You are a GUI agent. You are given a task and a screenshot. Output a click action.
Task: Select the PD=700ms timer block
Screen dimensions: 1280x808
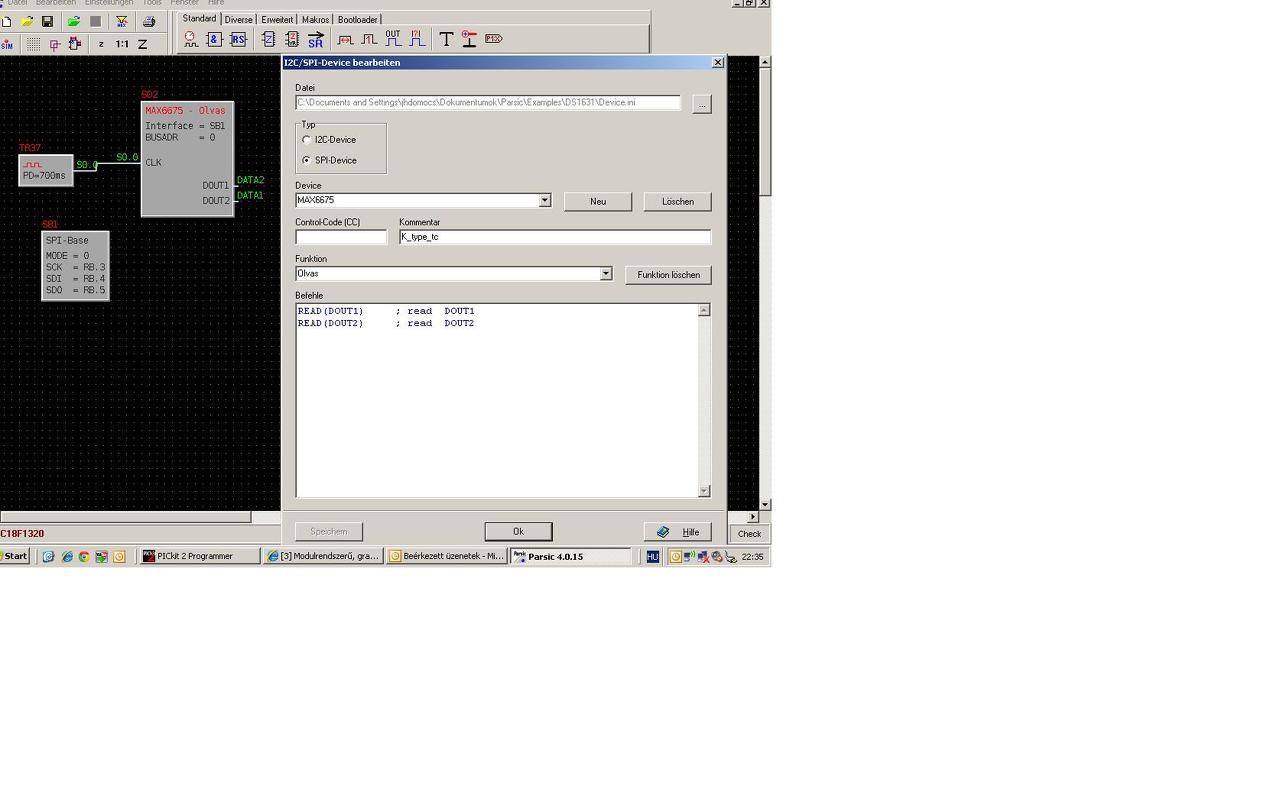pos(46,170)
